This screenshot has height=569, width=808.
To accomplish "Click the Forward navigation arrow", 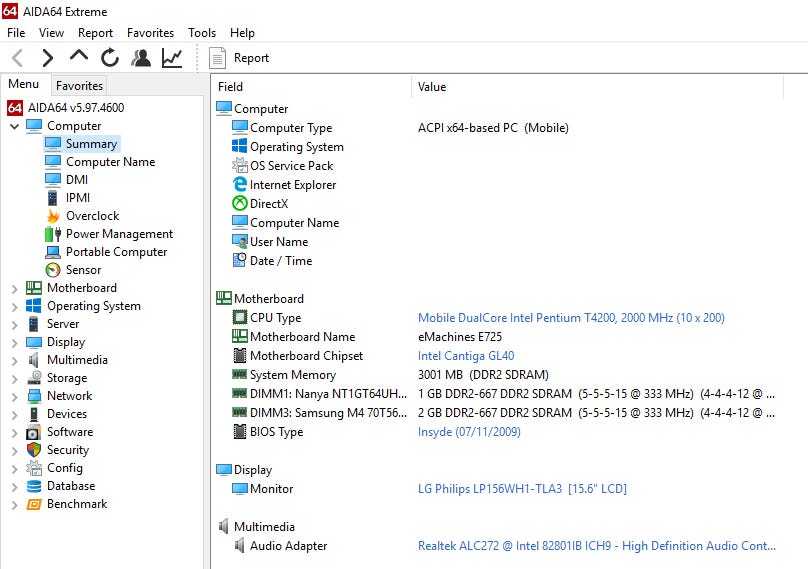I will point(47,58).
